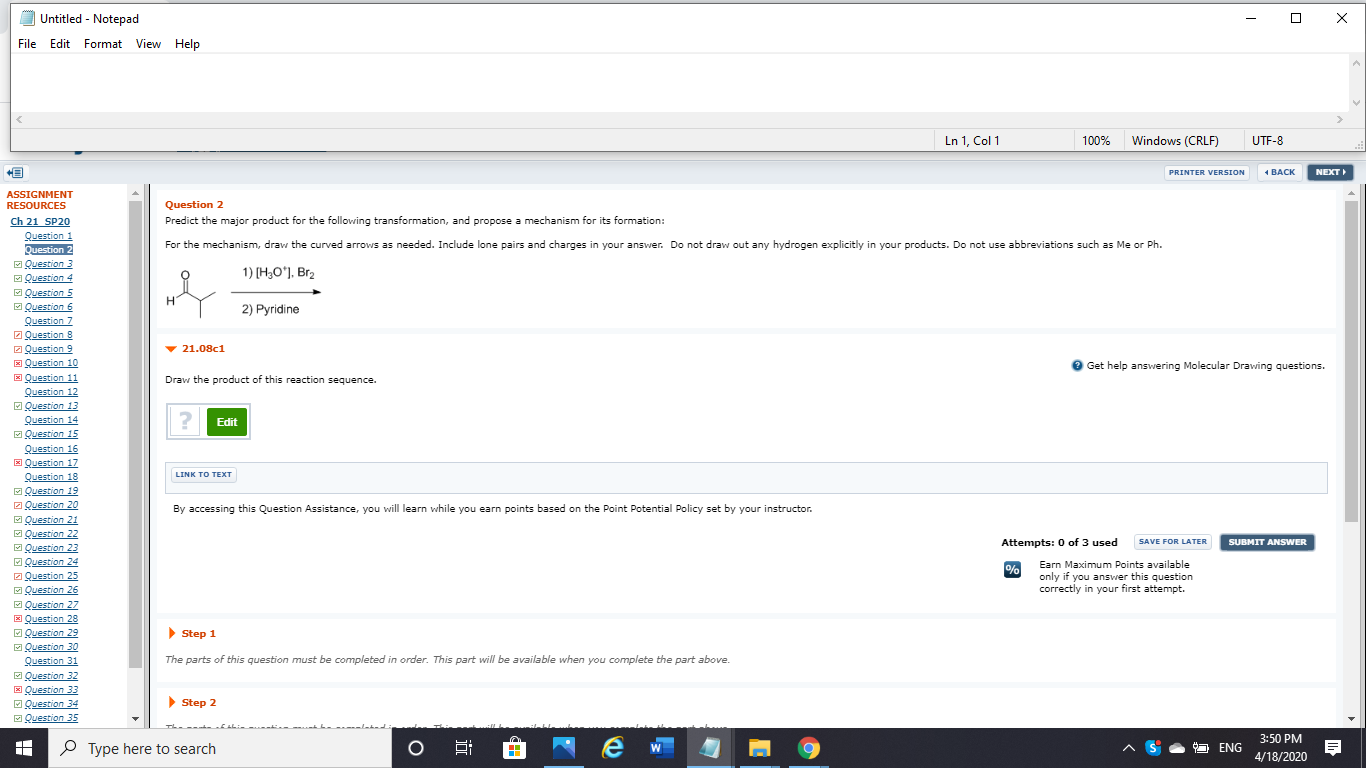This screenshot has height=768, width=1366.
Task: Launch Word from the taskbar
Action: (661, 747)
